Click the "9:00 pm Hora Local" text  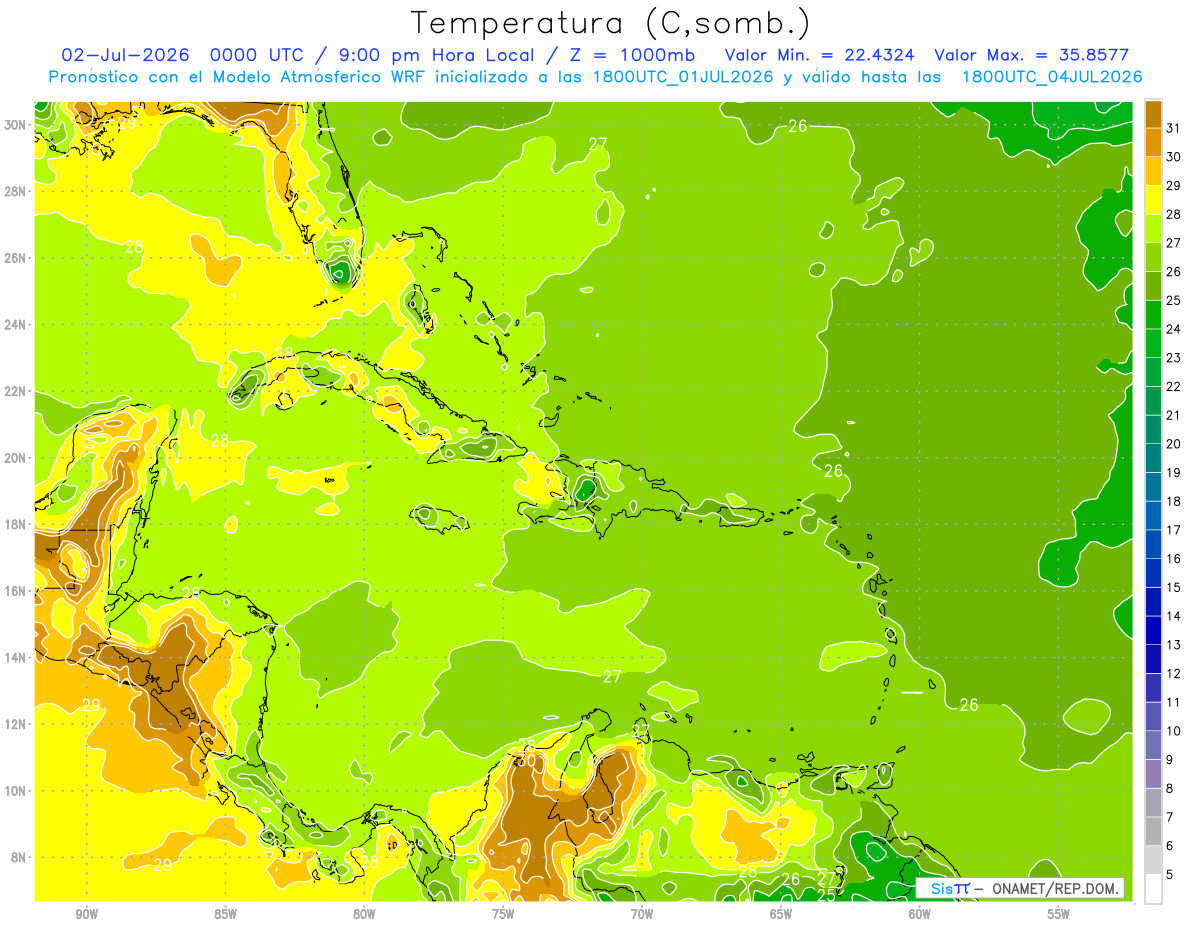point(437,55)
